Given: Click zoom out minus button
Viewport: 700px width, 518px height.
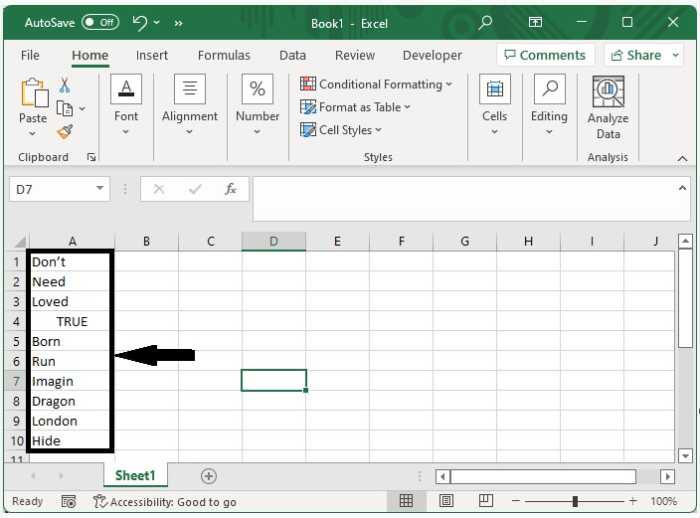Looking at the screenshot, I should [516, 501].
